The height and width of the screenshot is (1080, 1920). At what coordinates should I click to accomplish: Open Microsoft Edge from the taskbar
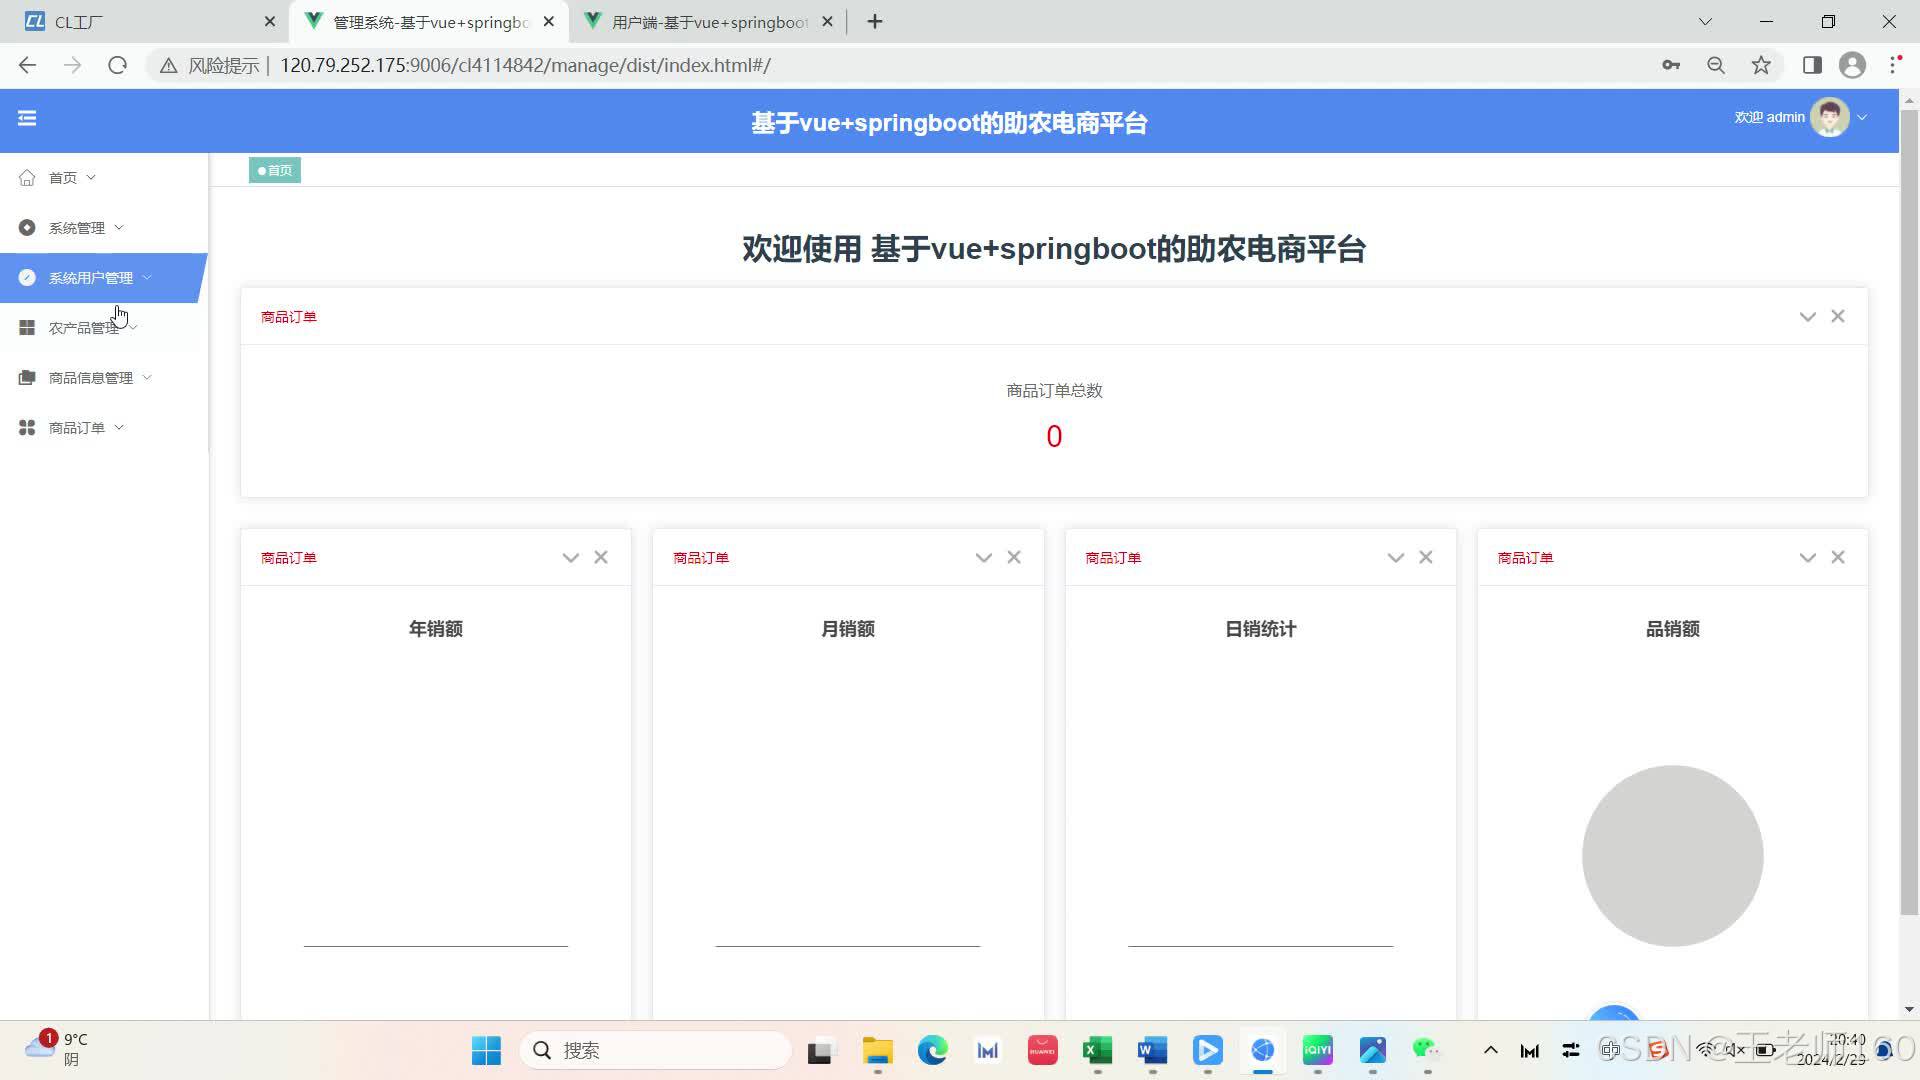932,1050
